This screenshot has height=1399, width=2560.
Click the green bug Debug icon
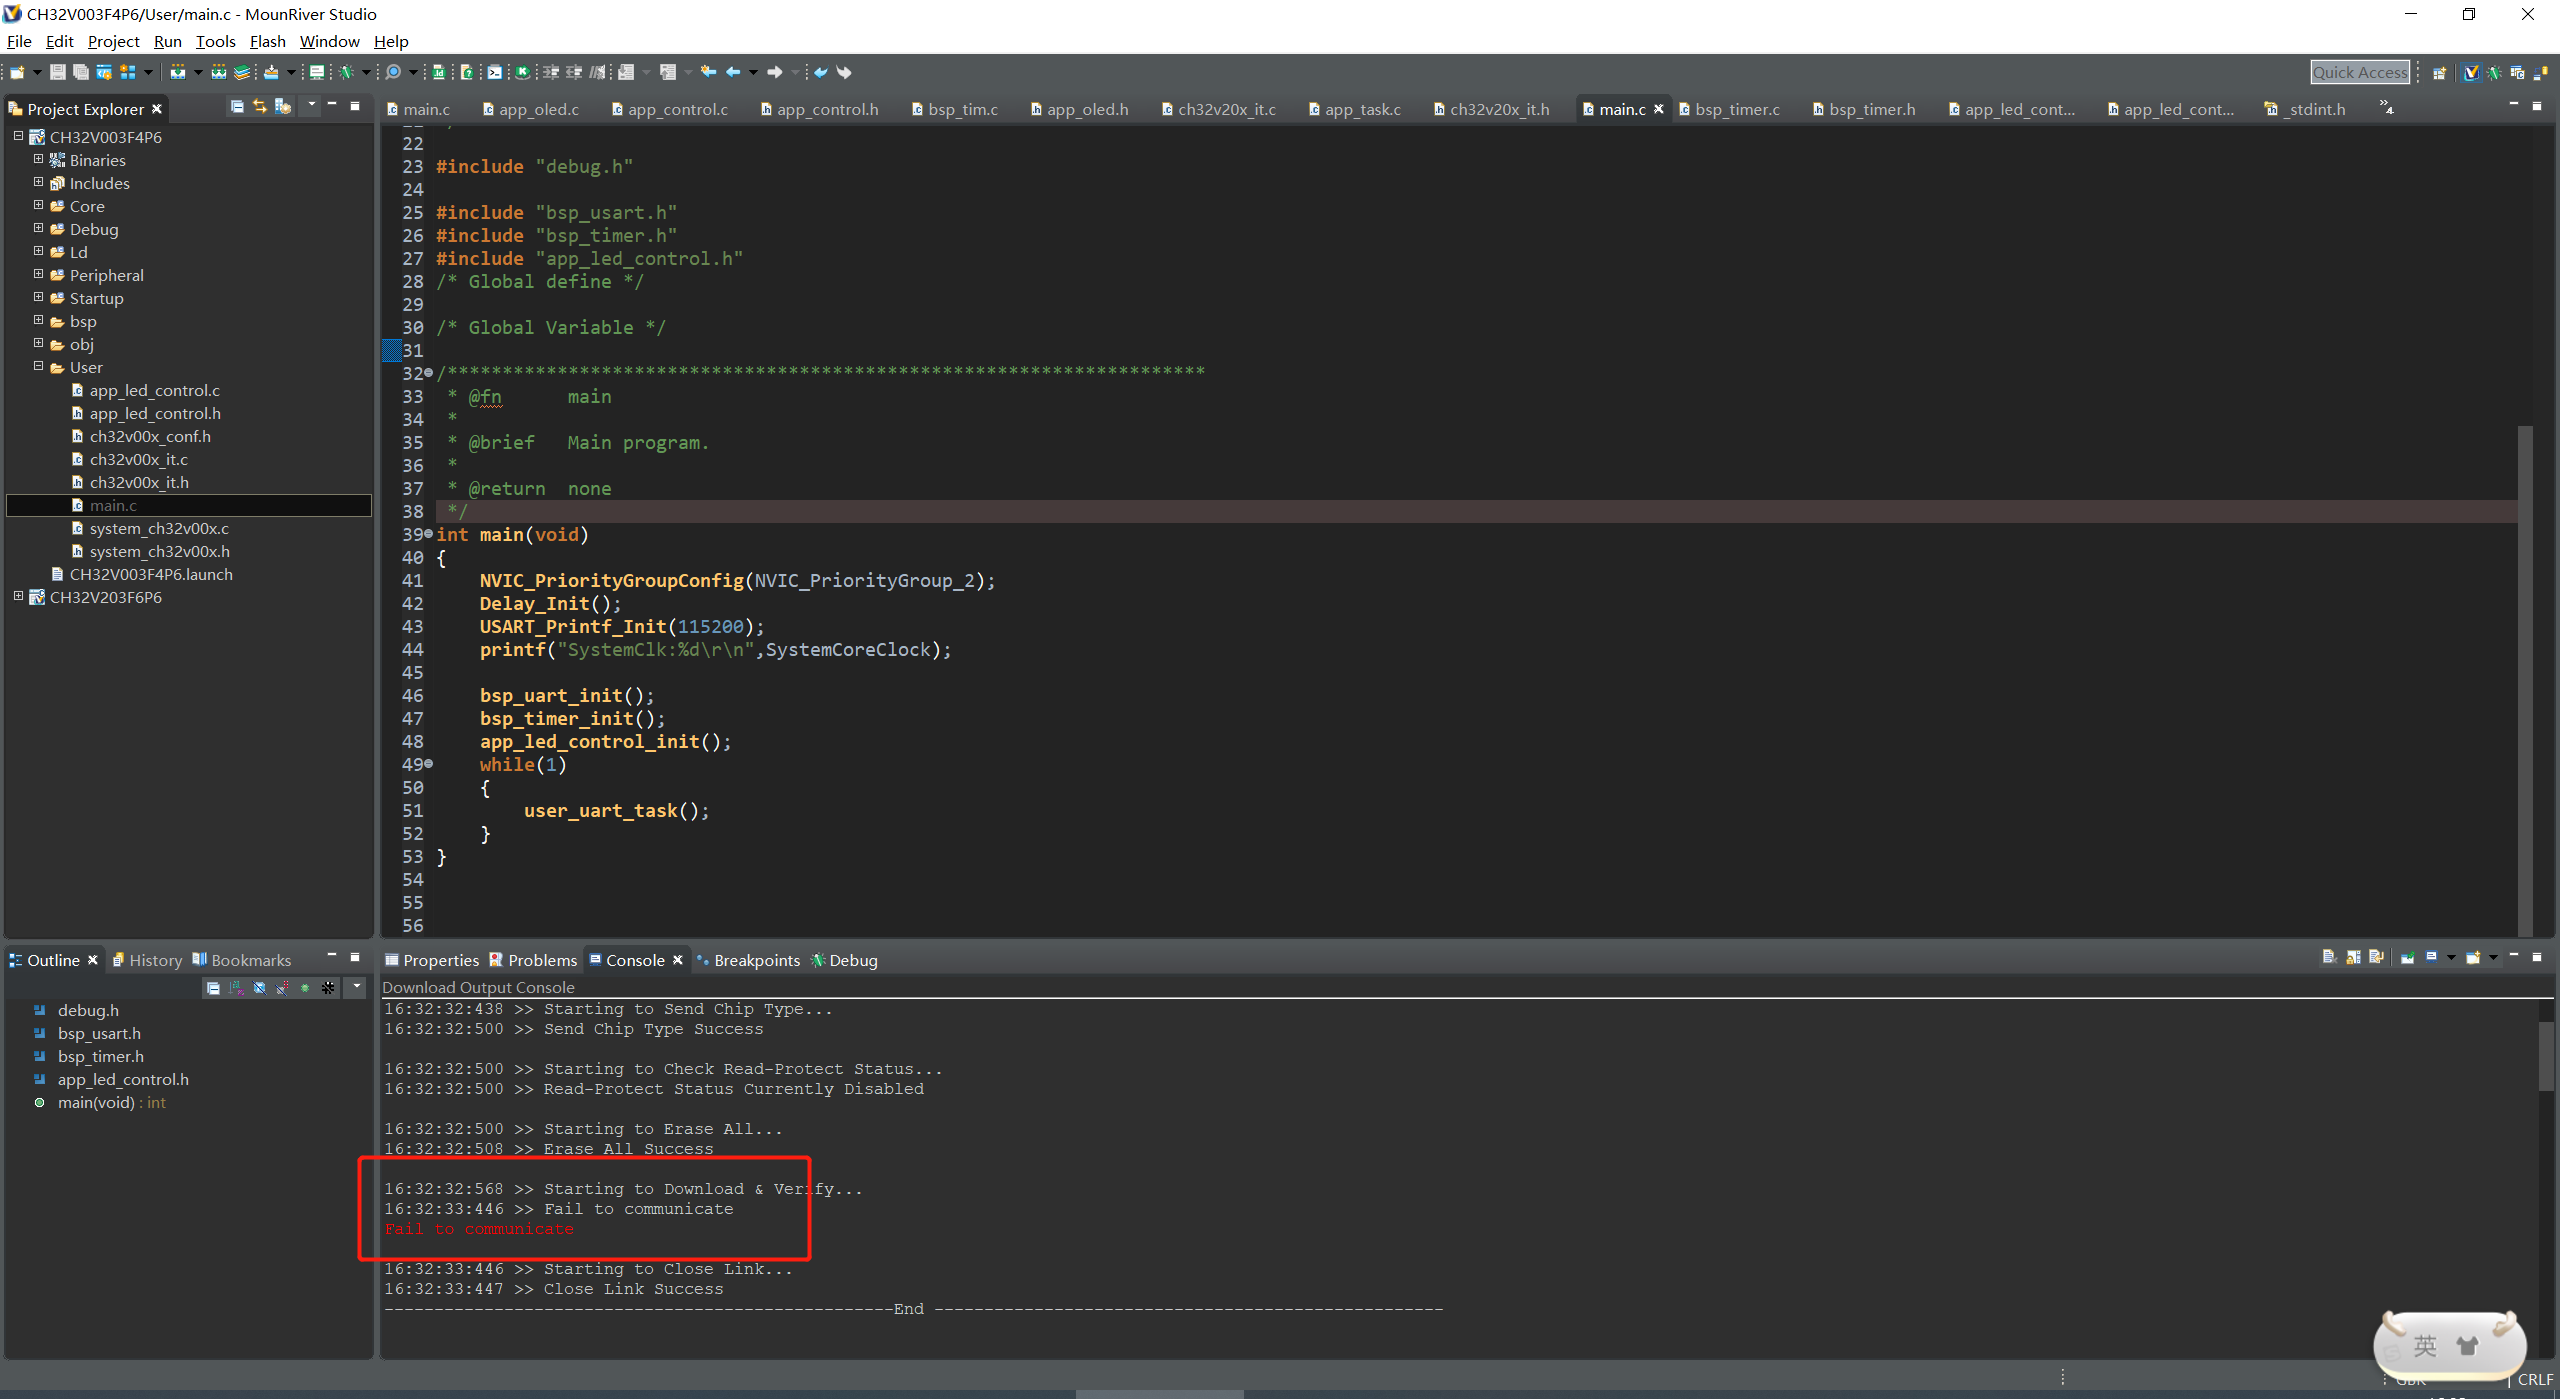(347, 72)
